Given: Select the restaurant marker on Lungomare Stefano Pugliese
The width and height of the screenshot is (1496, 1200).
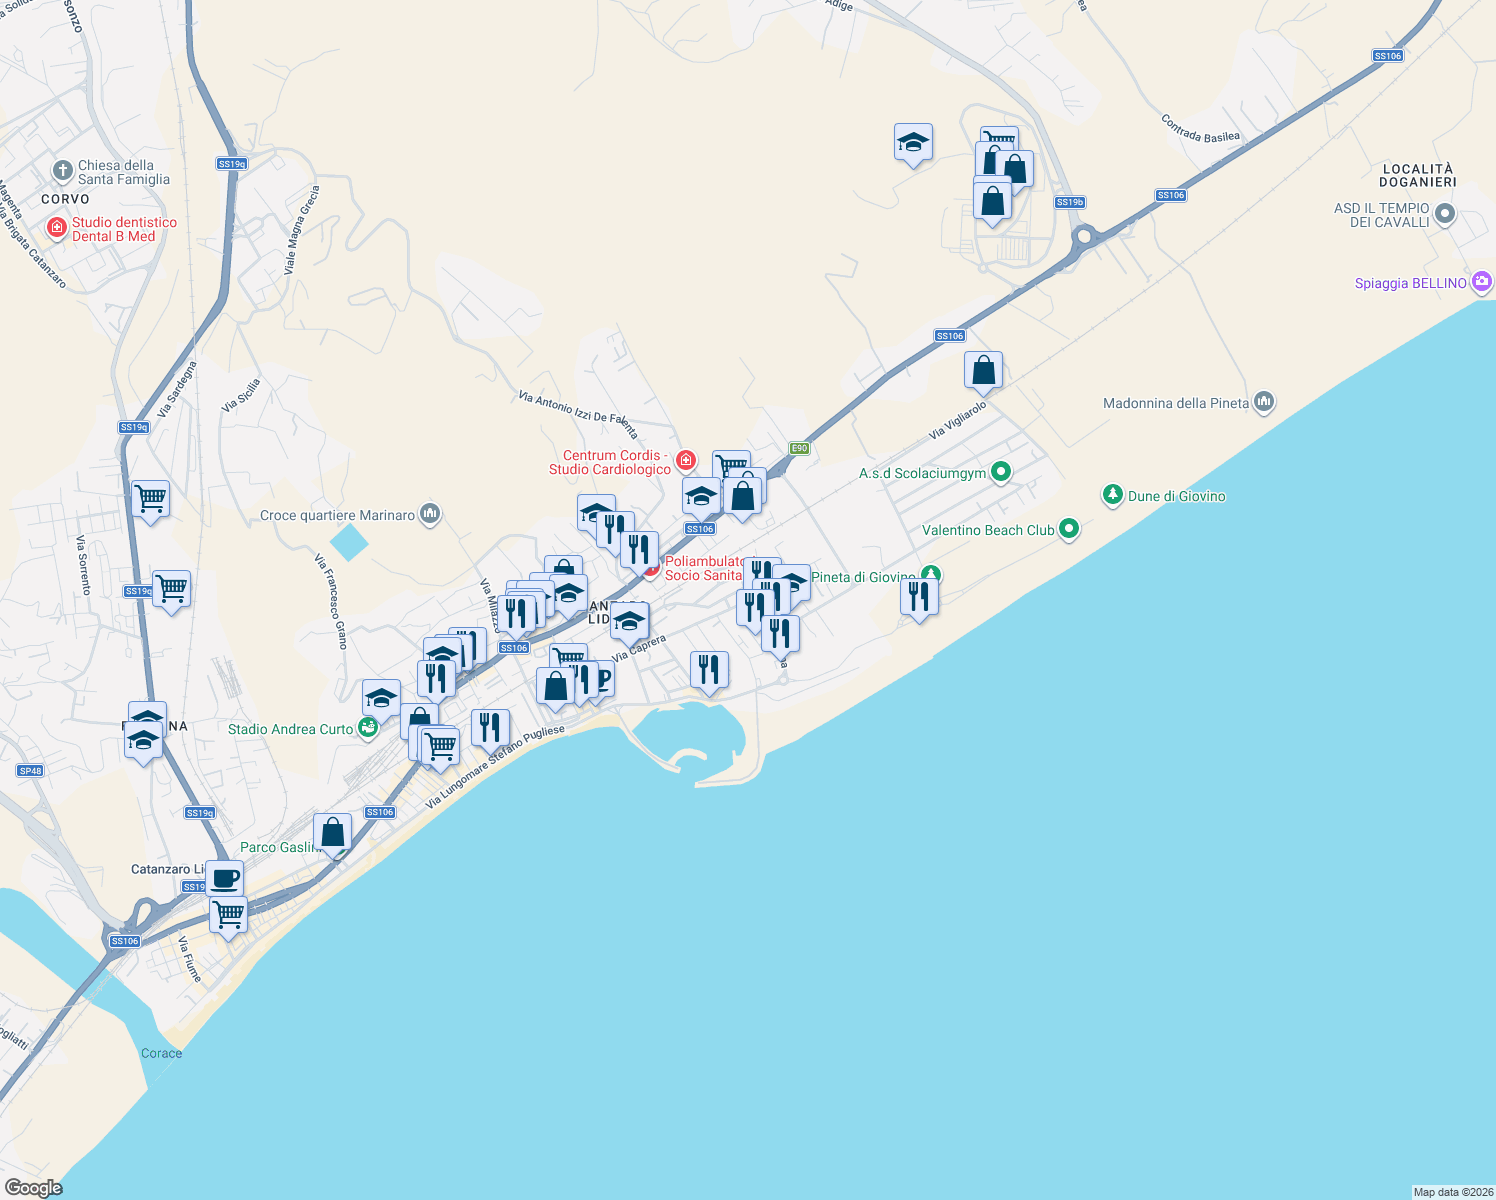Looking at the screenshot, I should pos(490,729).
